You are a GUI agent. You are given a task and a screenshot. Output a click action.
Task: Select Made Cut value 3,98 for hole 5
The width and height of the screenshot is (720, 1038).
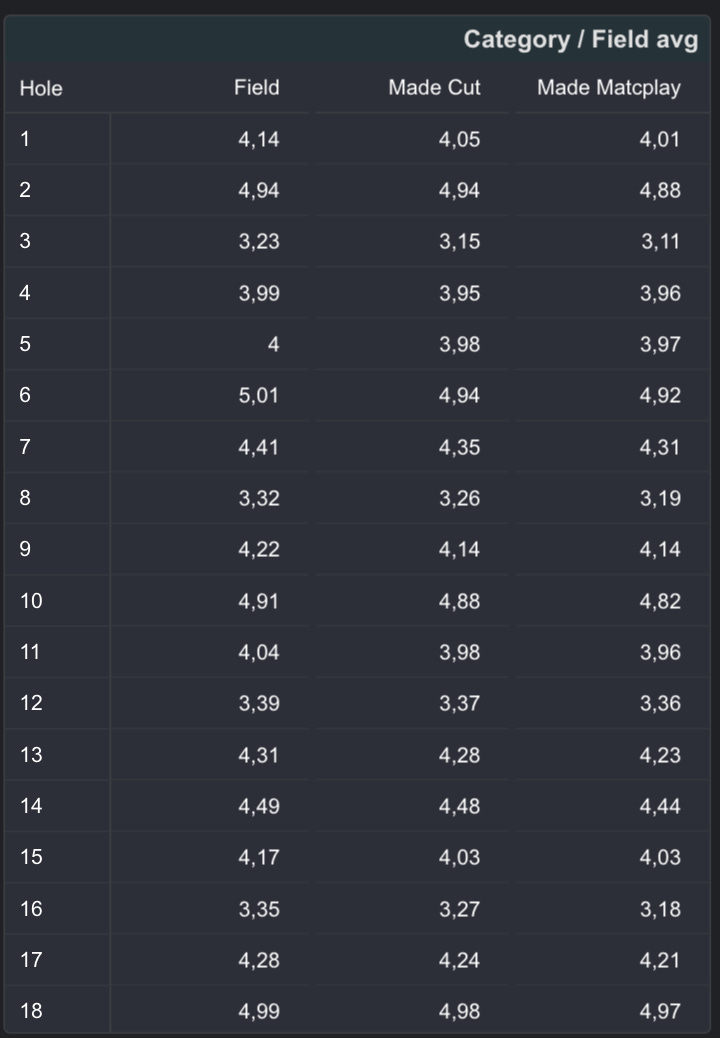coord(459,344)
